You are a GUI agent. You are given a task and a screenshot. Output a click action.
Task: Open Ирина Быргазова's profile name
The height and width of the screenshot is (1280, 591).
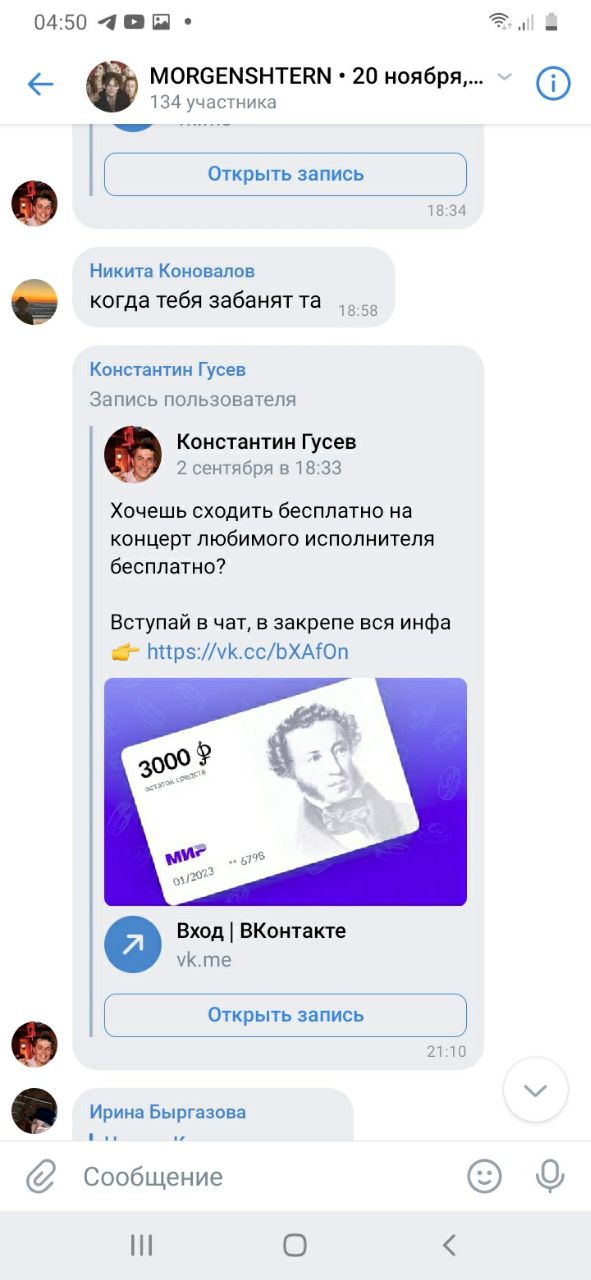click(x=167, y=1112)
